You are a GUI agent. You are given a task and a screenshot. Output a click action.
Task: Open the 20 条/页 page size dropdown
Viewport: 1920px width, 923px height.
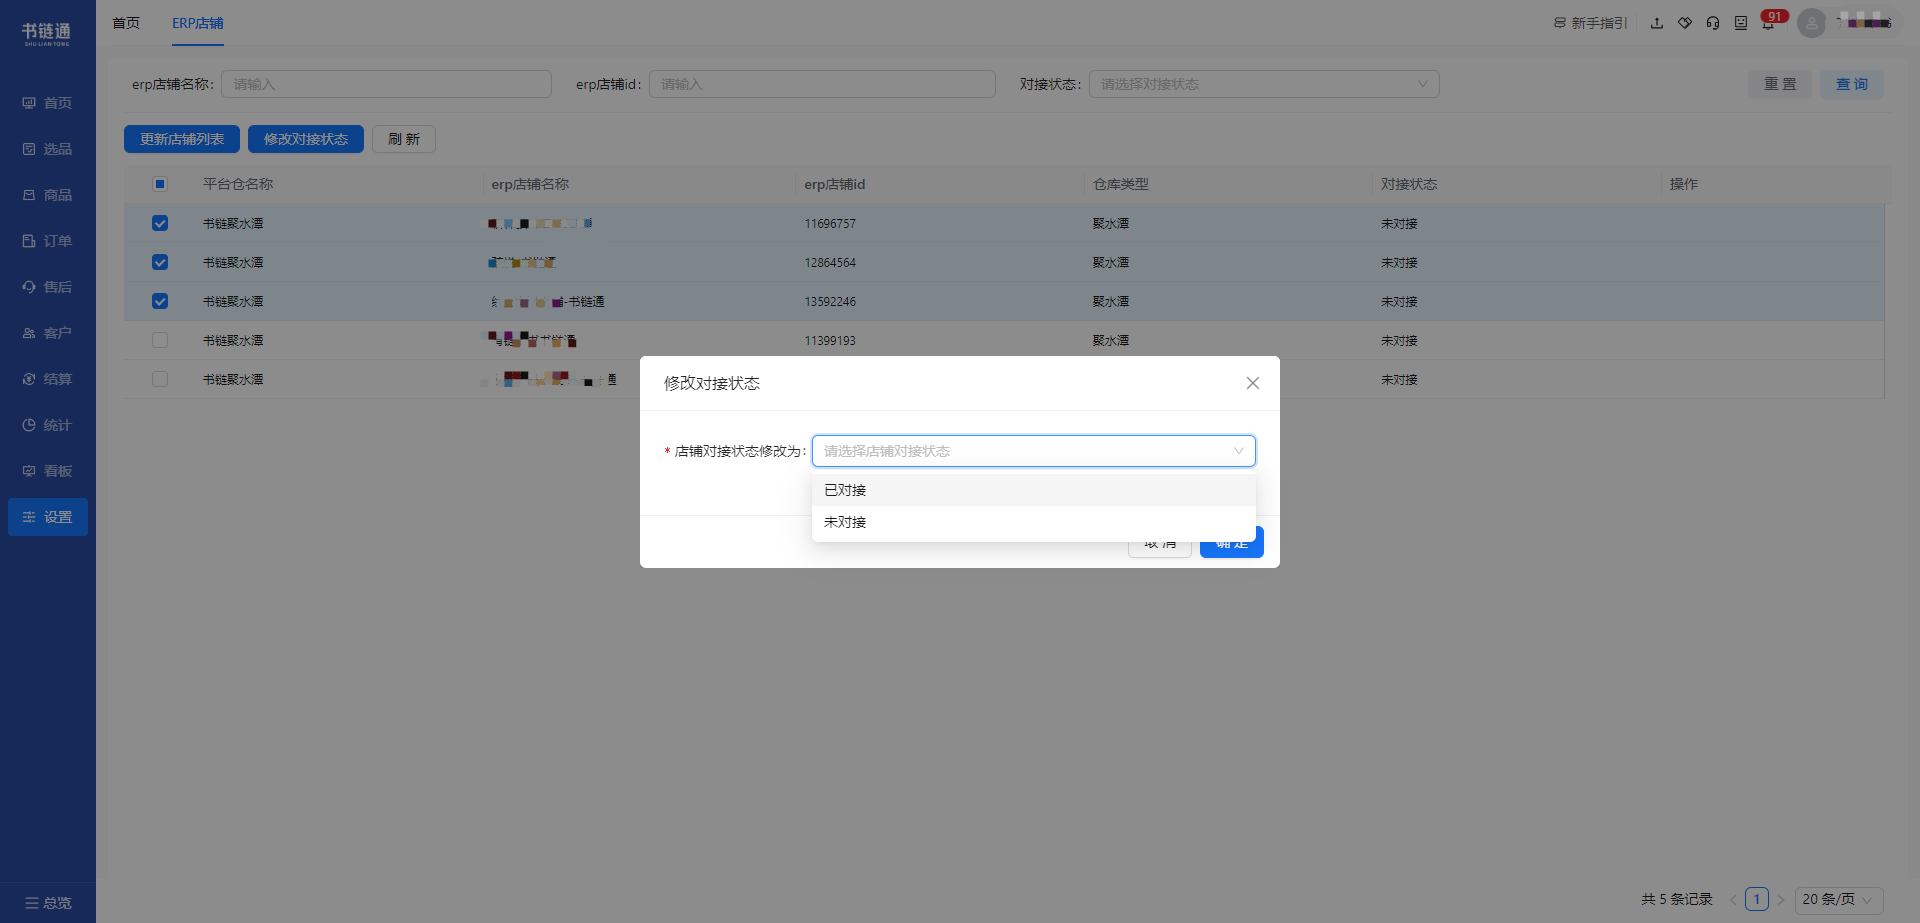coord(1839,899)
